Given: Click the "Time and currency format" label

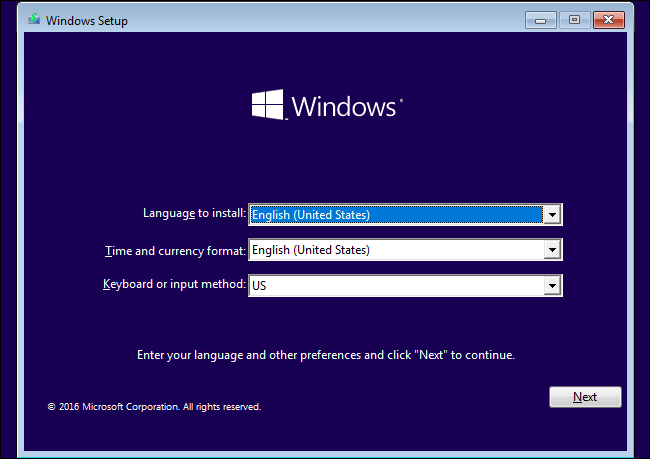Looking at the screenshot, I should click(175, 249).
